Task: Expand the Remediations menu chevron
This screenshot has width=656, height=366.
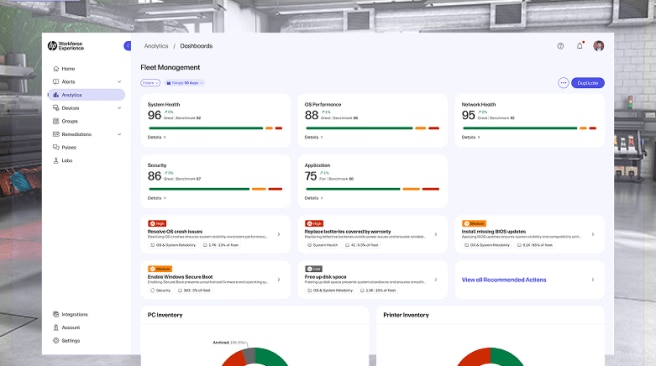Action: point(119,134)
